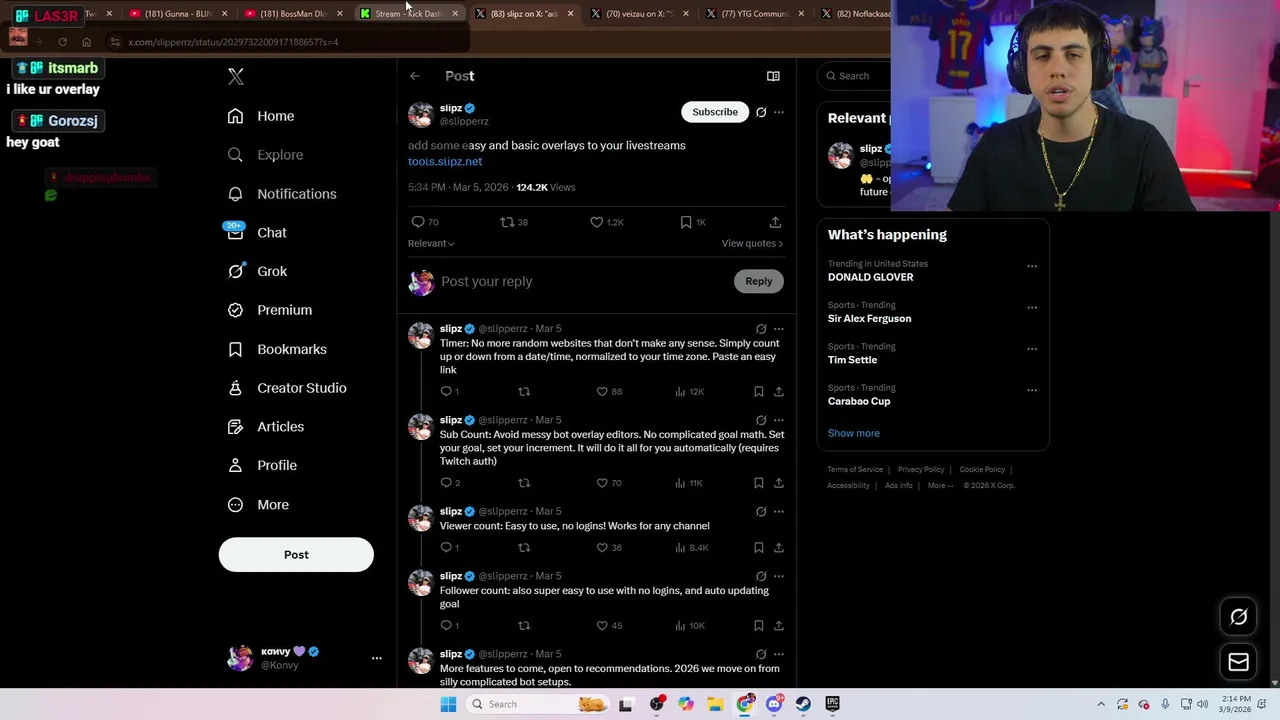This screenshot has height=720, width=1280.
Task: Open Bookmarks in X sidebar
Action: [277, 349]
